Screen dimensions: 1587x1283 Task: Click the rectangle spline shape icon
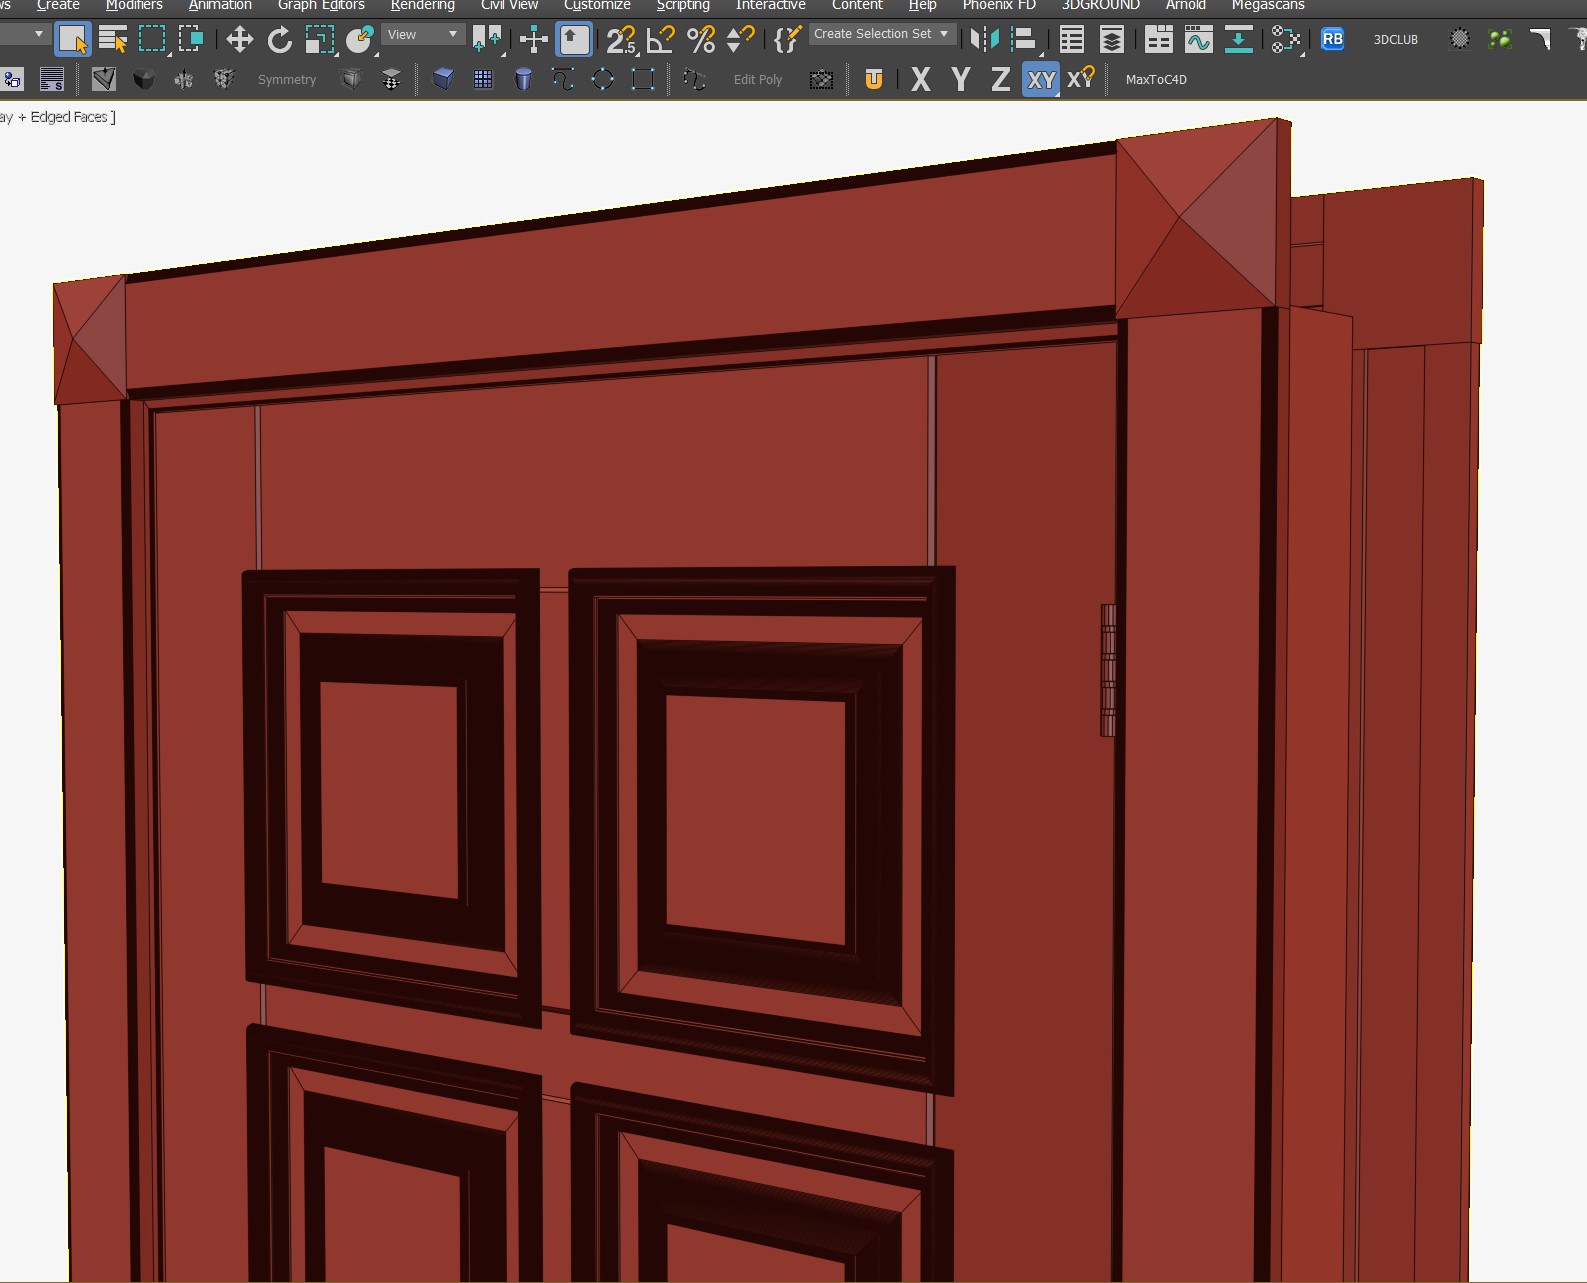point(643,79)
